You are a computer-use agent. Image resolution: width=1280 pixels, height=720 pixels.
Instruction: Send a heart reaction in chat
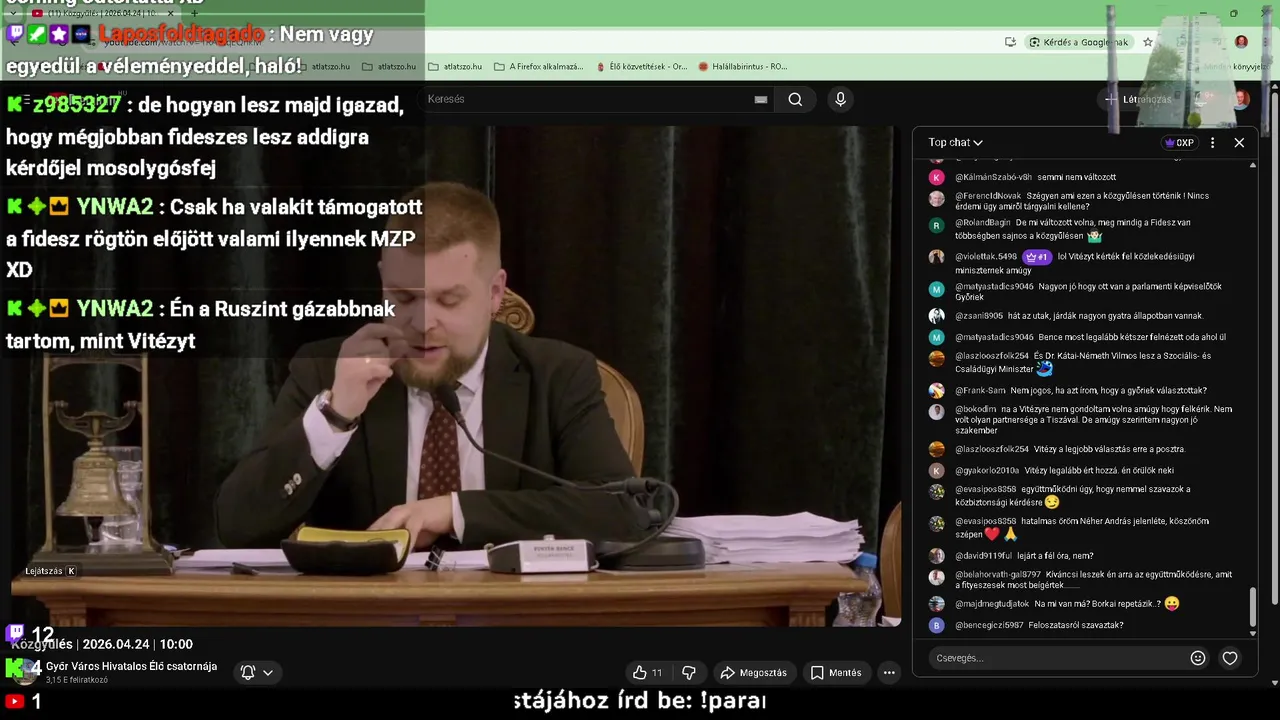coord(1230,658)
